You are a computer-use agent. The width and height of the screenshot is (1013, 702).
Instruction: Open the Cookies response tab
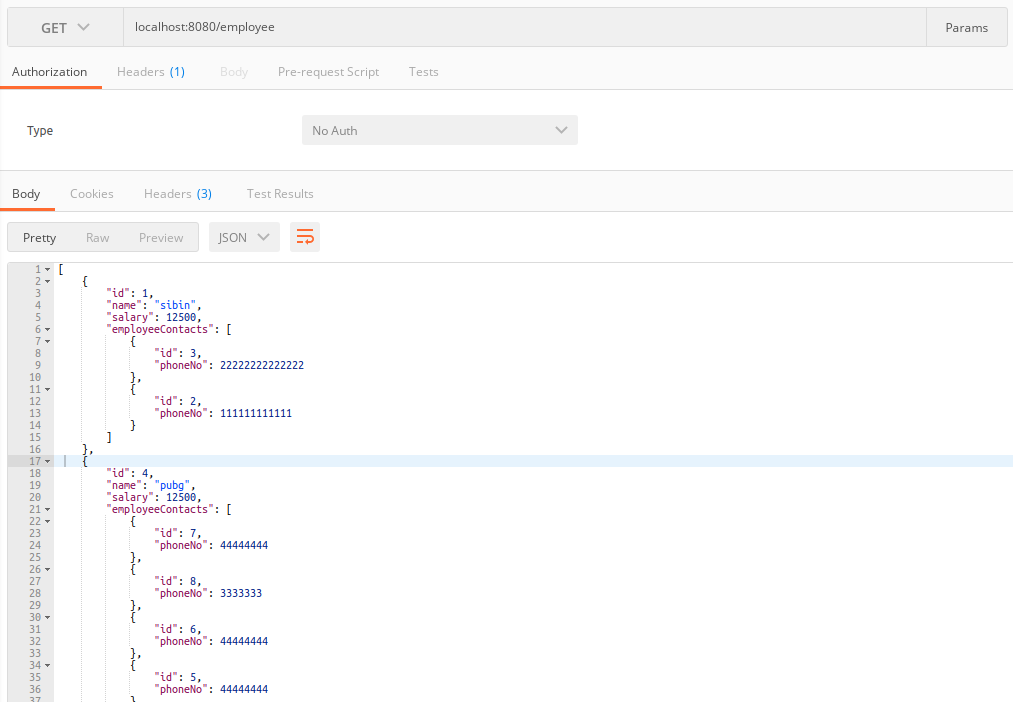[x=92, y=193]
